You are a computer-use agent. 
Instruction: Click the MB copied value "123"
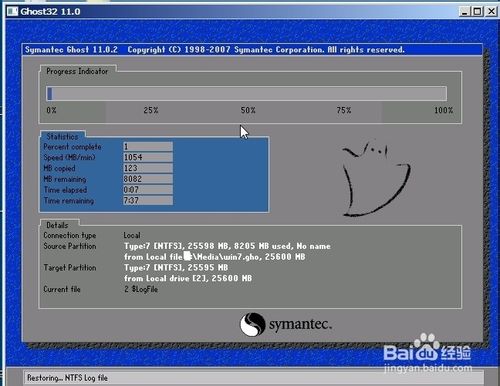(x=148, y=168)
